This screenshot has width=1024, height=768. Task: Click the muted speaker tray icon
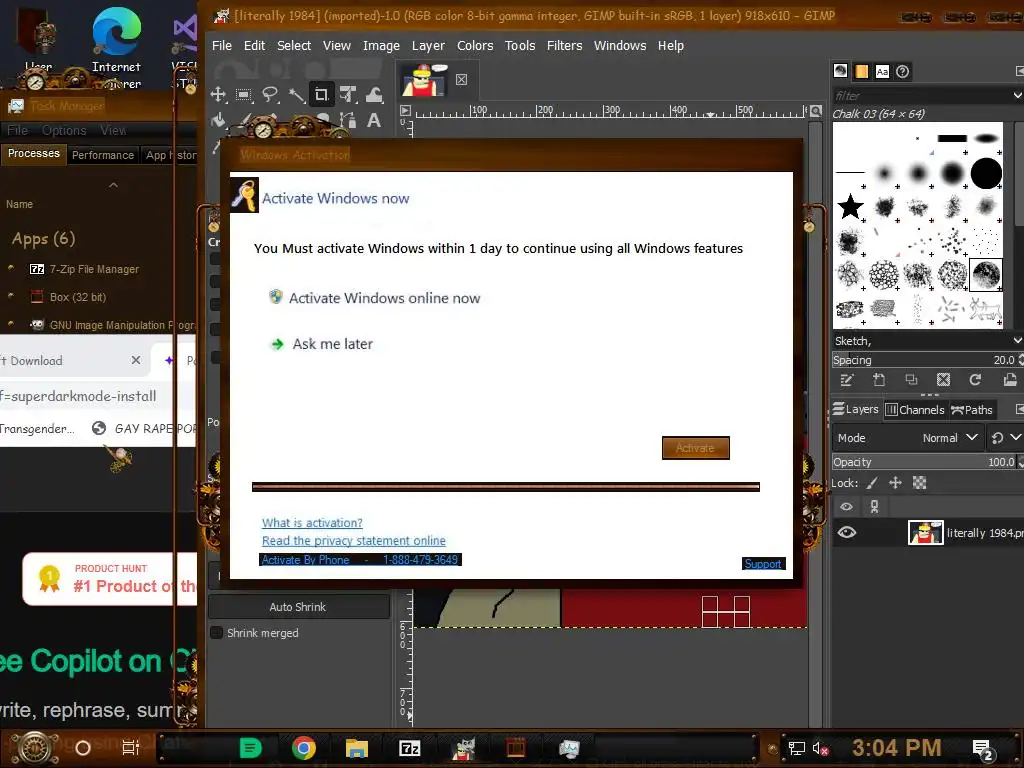pyautogui.click(x=820, y=748)
